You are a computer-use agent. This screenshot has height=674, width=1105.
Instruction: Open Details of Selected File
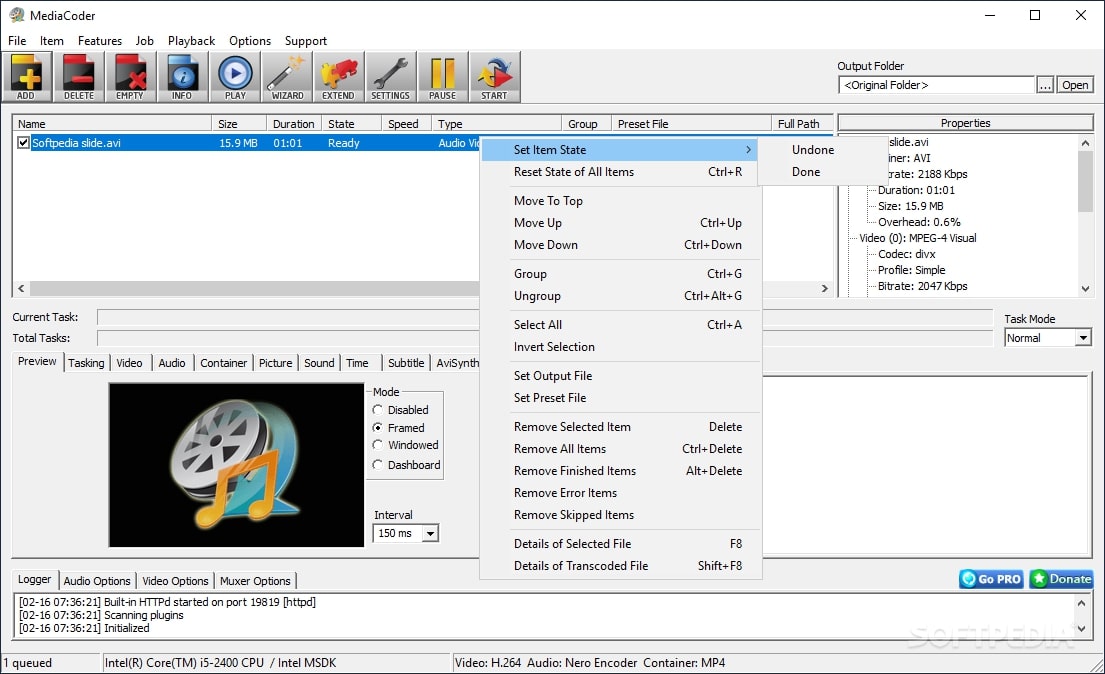[620, 544]
